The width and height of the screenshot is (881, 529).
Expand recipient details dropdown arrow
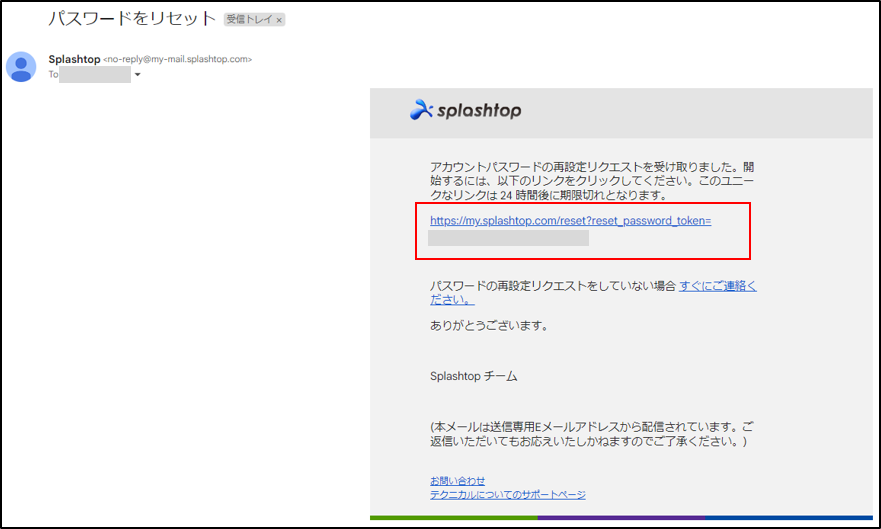(137, 74)
